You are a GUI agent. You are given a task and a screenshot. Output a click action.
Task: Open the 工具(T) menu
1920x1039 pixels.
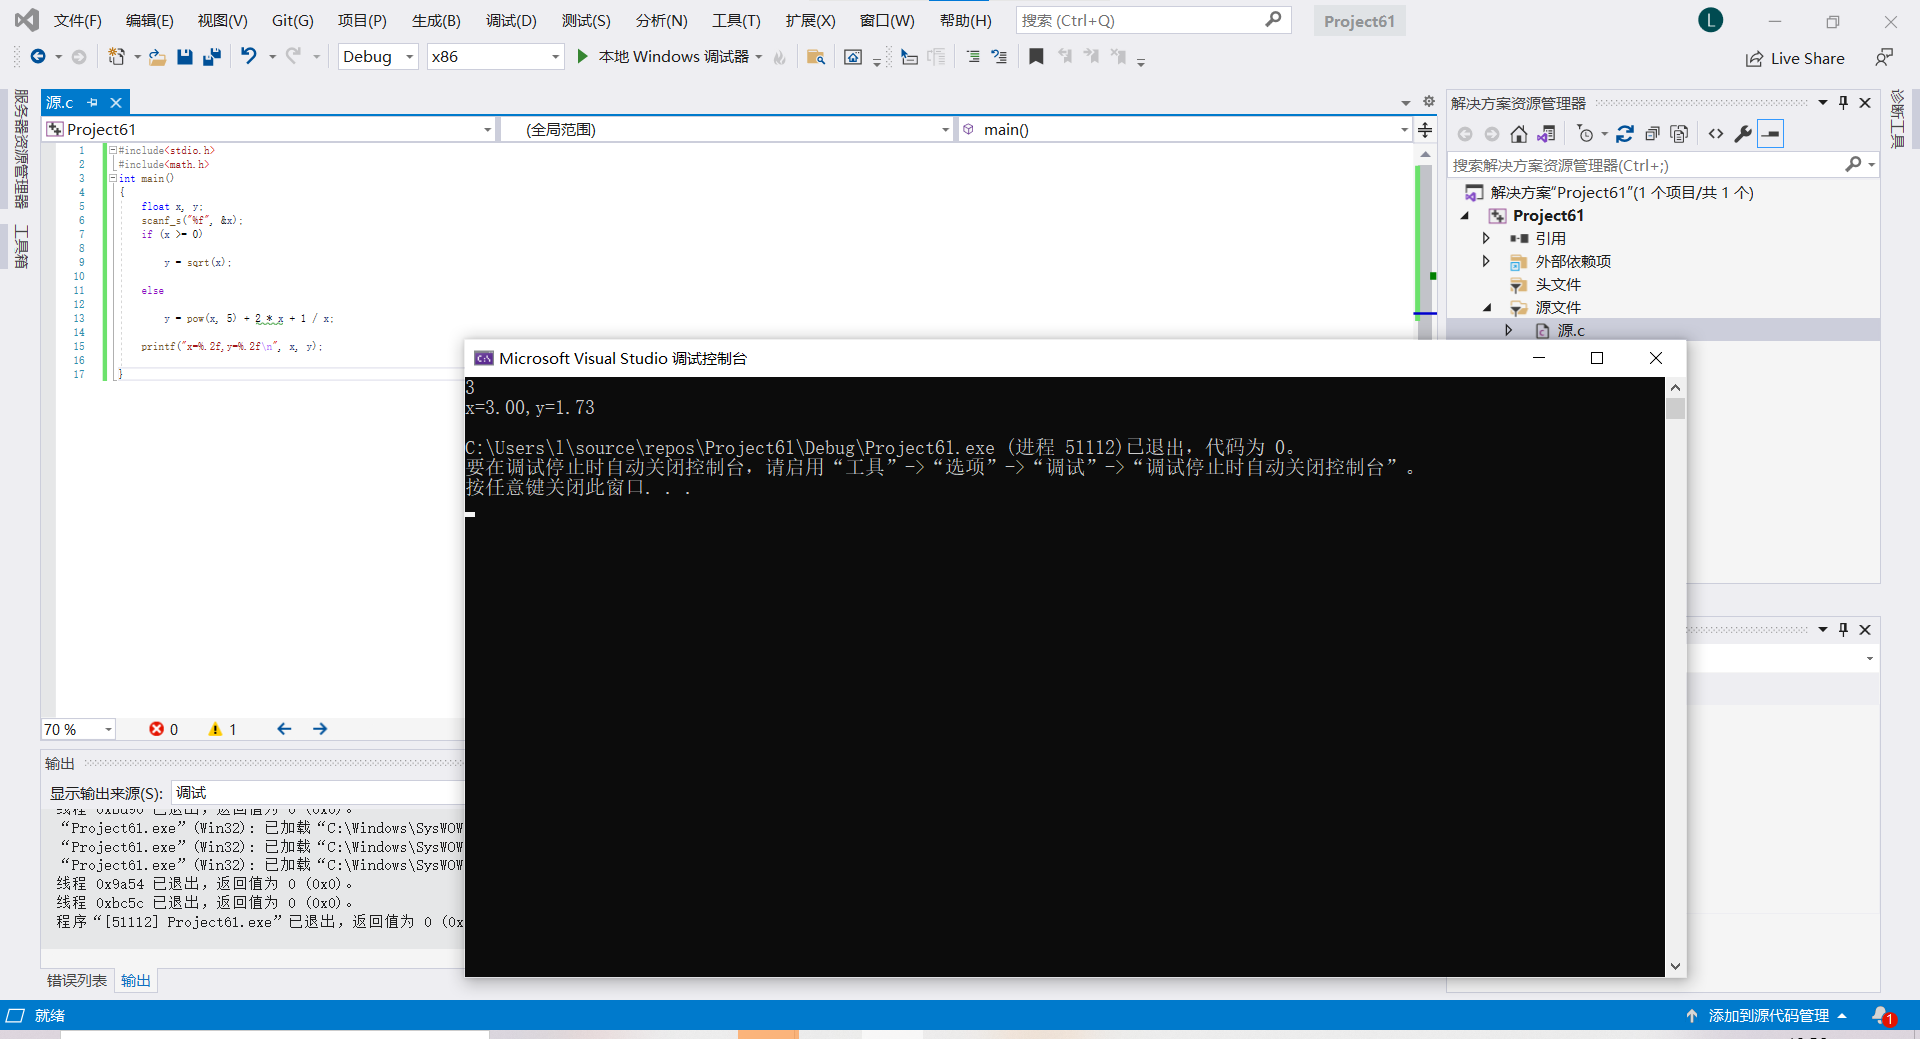click(x=736, y=21)
